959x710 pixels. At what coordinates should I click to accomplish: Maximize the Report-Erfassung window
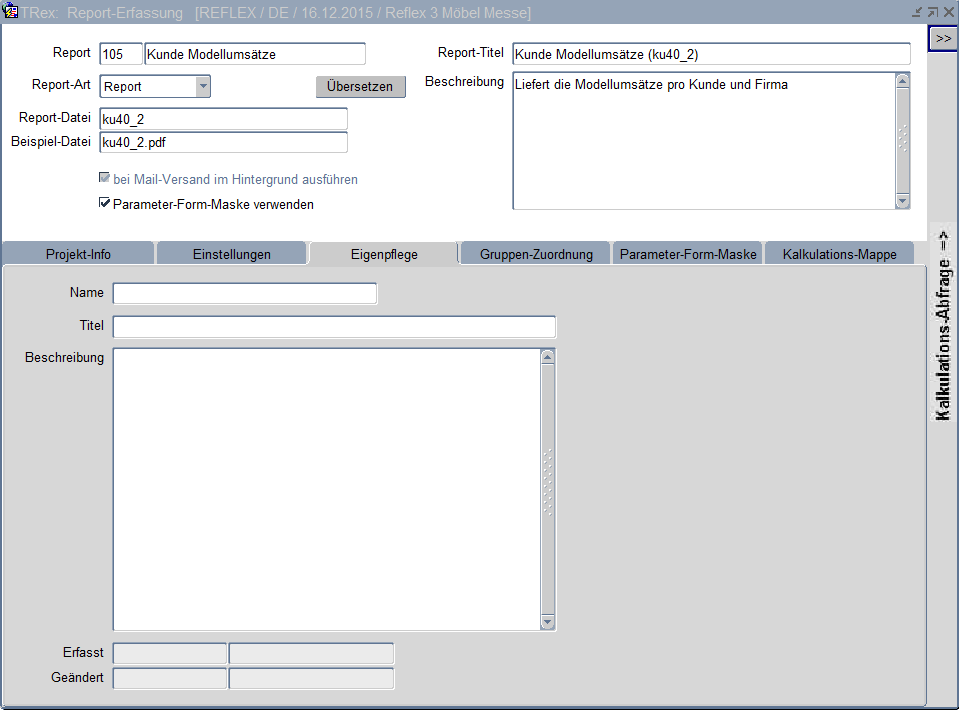click(x=932, y=12)
